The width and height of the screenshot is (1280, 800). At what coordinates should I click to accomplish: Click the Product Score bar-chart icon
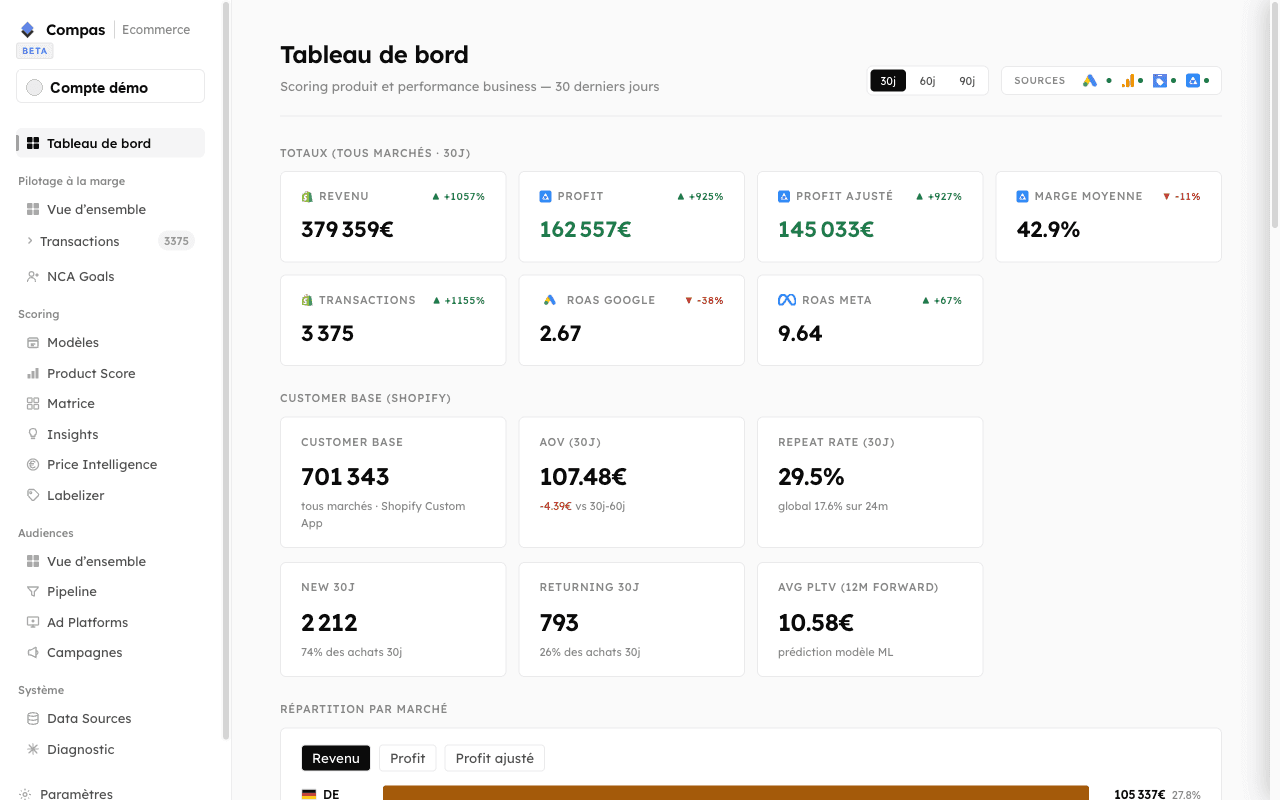click(33, 373)
